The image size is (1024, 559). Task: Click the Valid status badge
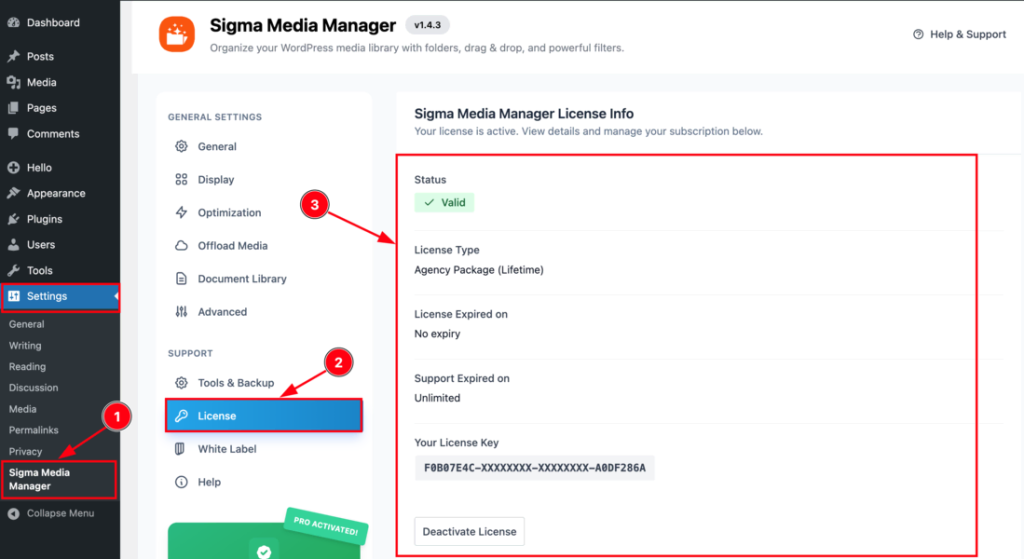[x=444, y=202]
